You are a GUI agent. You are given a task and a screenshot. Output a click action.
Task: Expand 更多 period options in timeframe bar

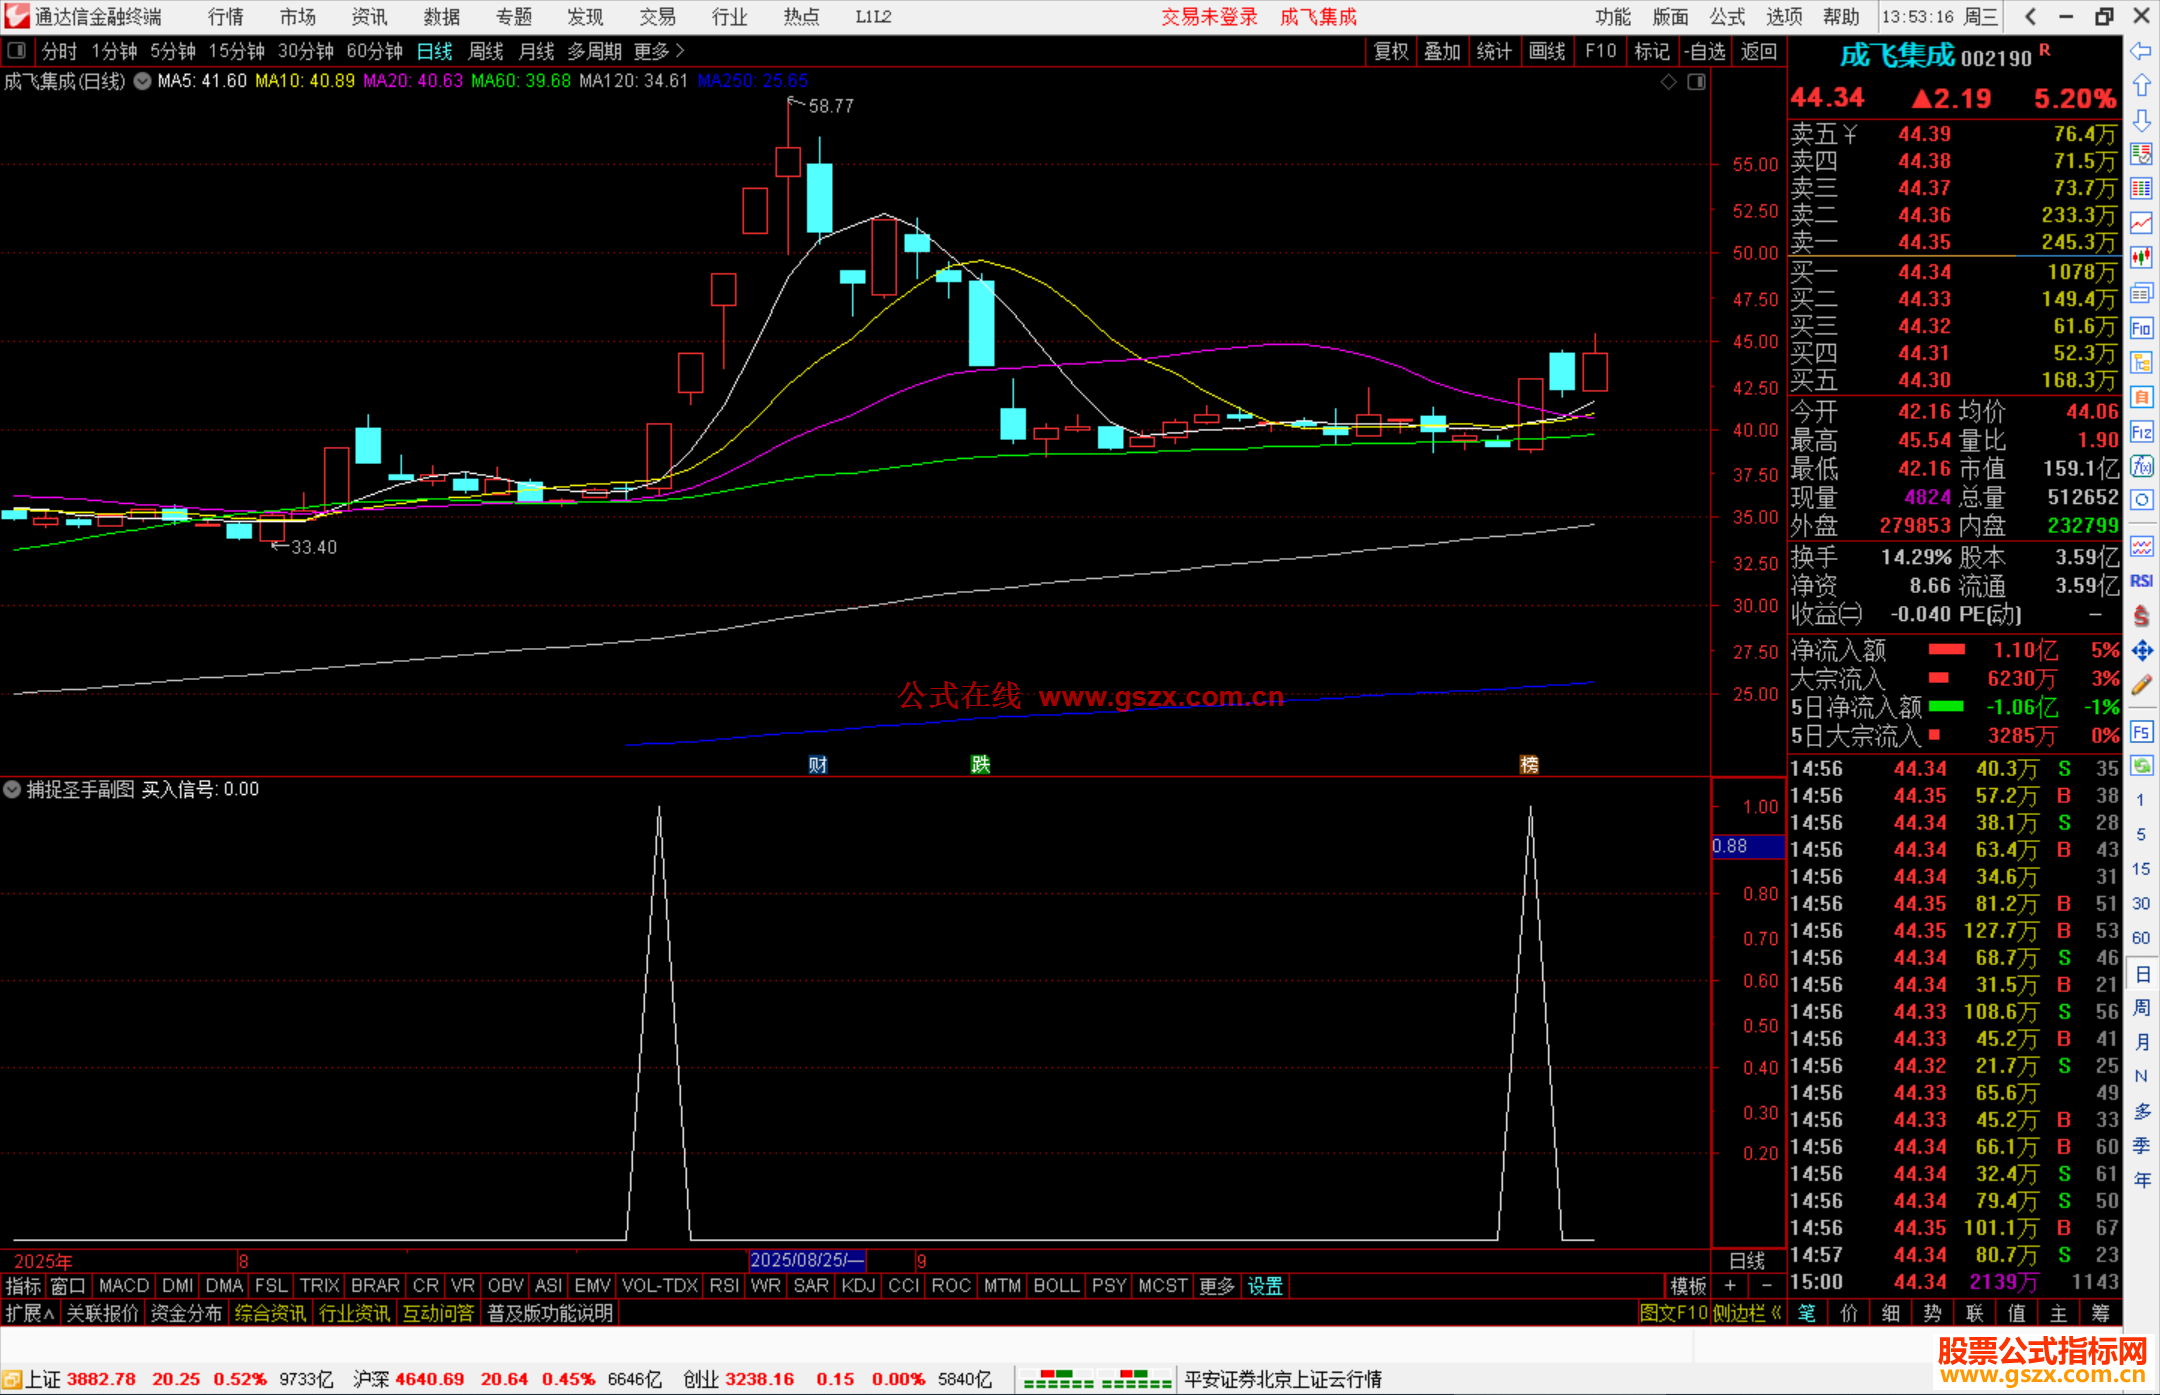658,51
